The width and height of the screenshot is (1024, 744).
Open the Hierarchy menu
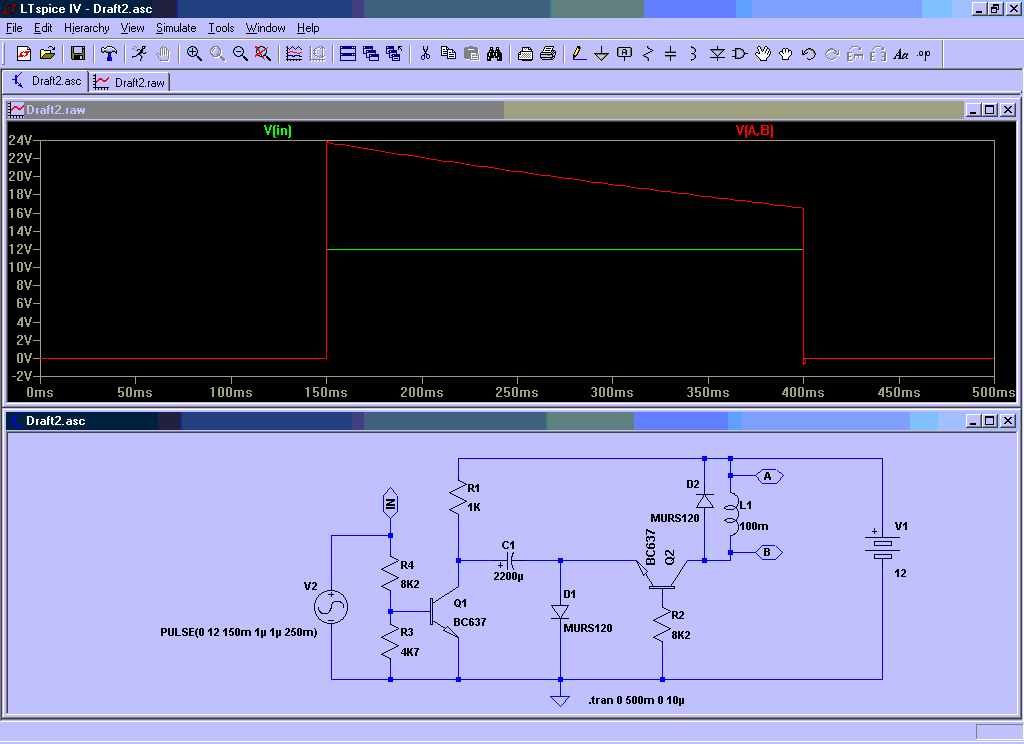pos(86,28)
